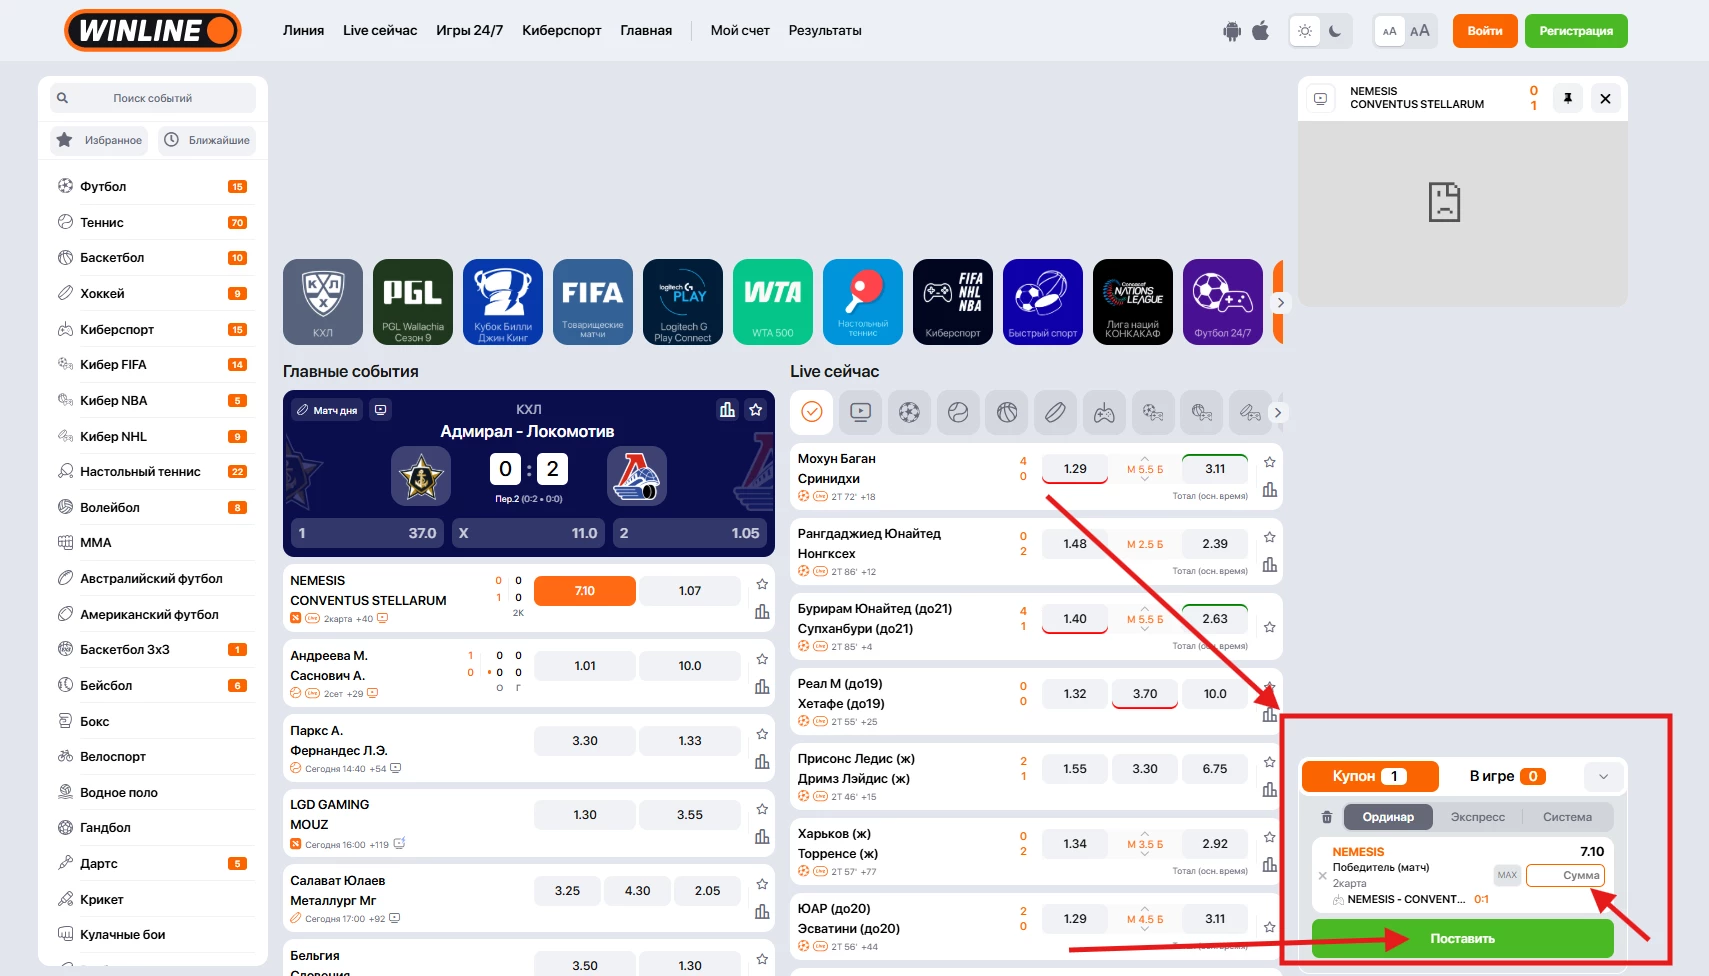Image resolution: width=1709 pixels, height=976 pixels.
Task: Set maximum stake with MAX button
Action: [x=1507, y=875]
